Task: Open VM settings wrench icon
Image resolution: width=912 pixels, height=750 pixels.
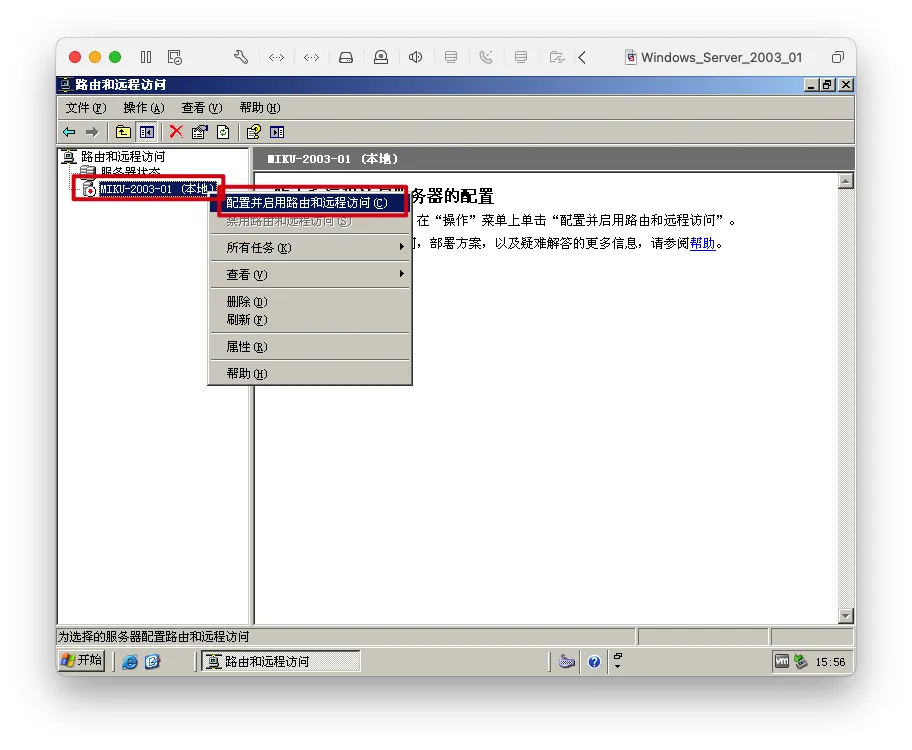Action: point(241,57)
